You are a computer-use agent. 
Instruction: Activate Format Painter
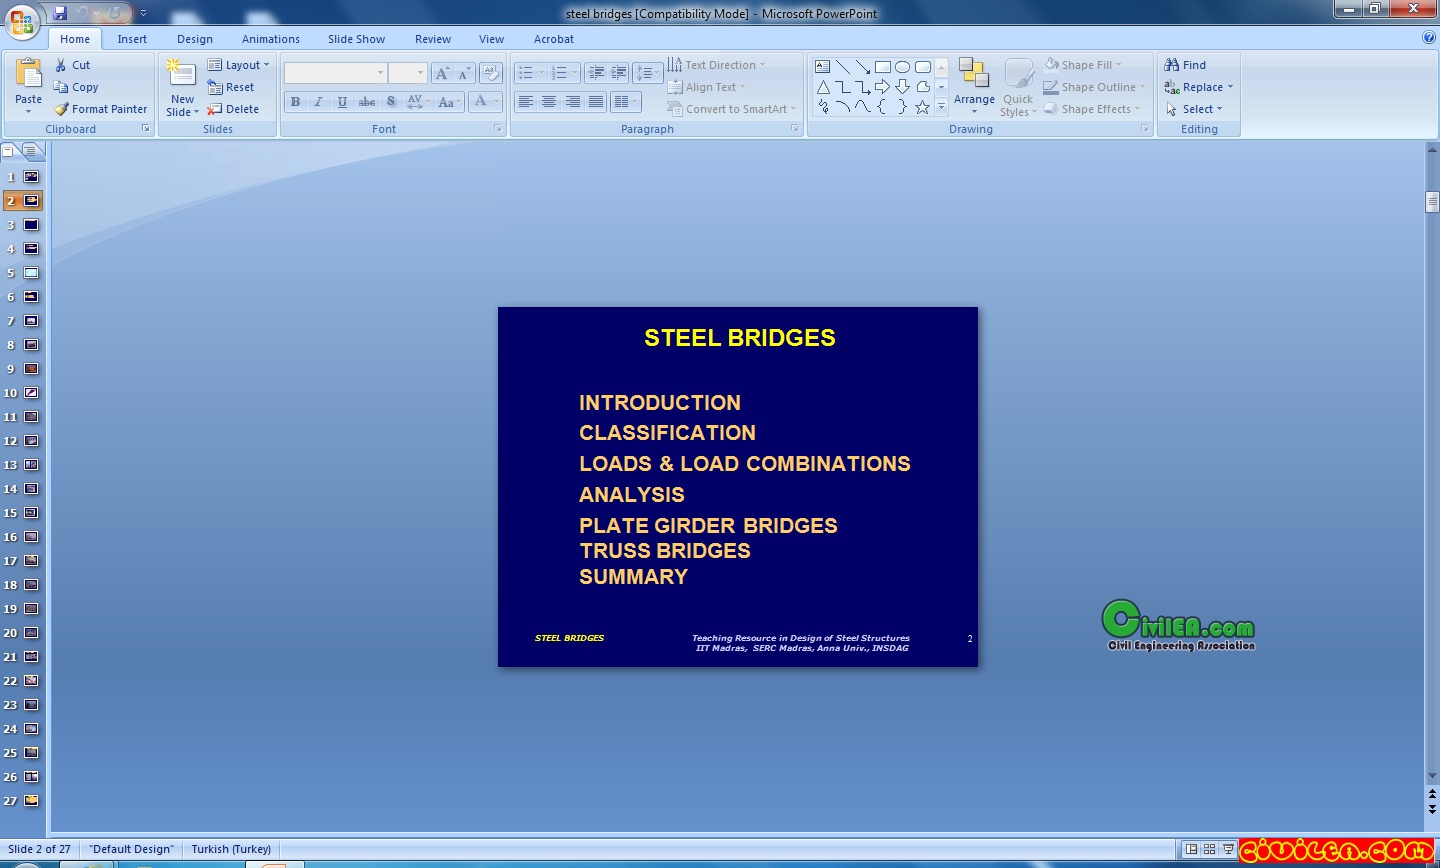101,109
